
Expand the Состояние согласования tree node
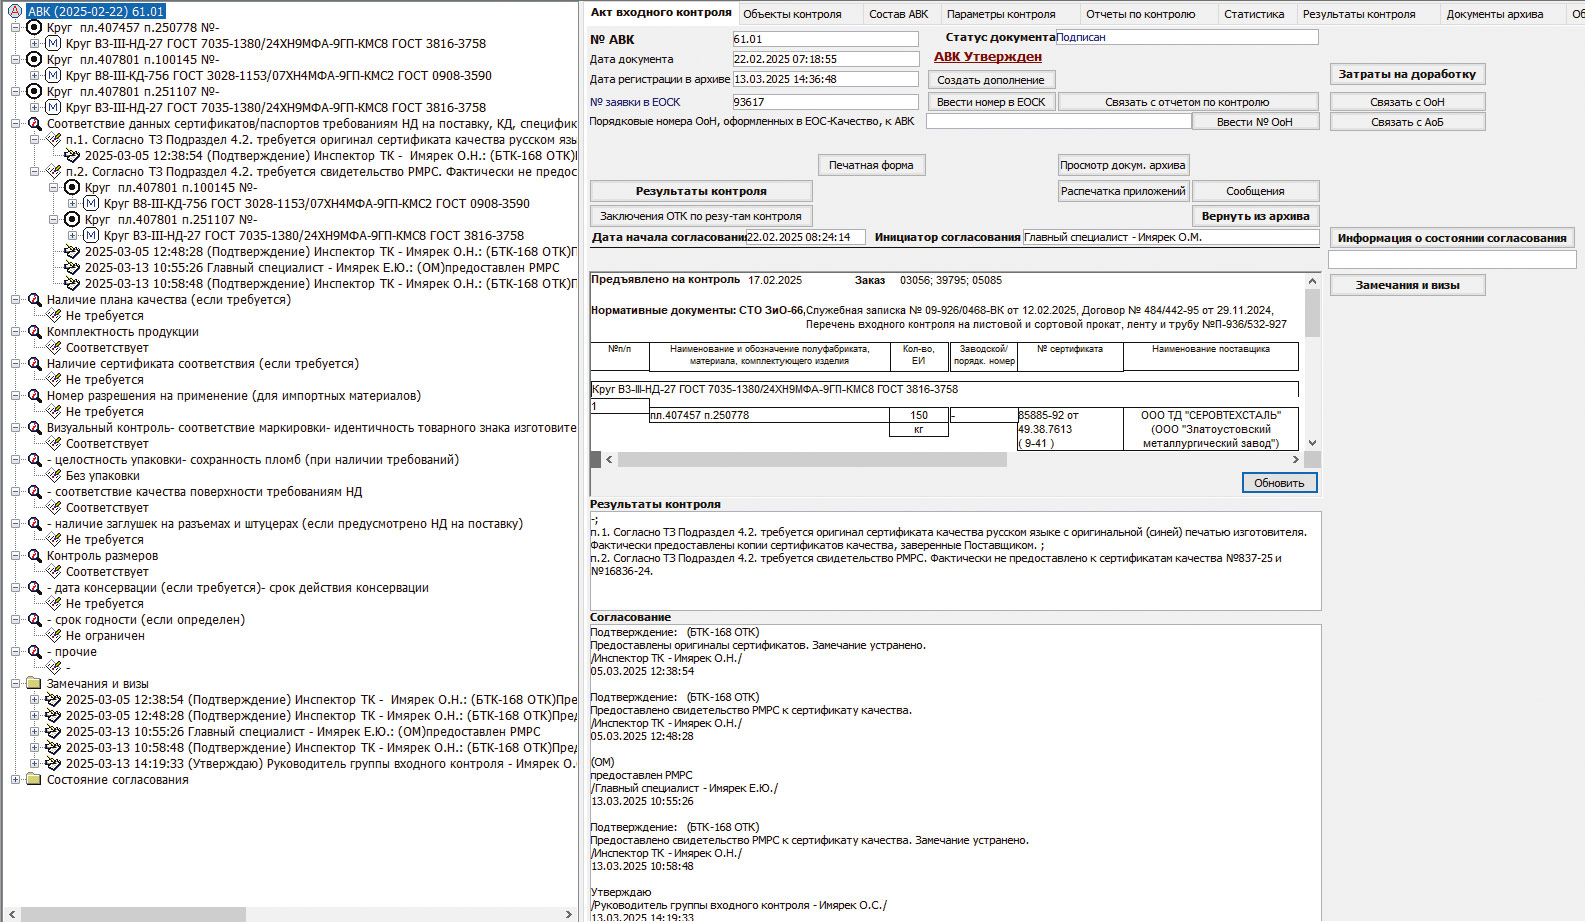(x=16, y=780)
